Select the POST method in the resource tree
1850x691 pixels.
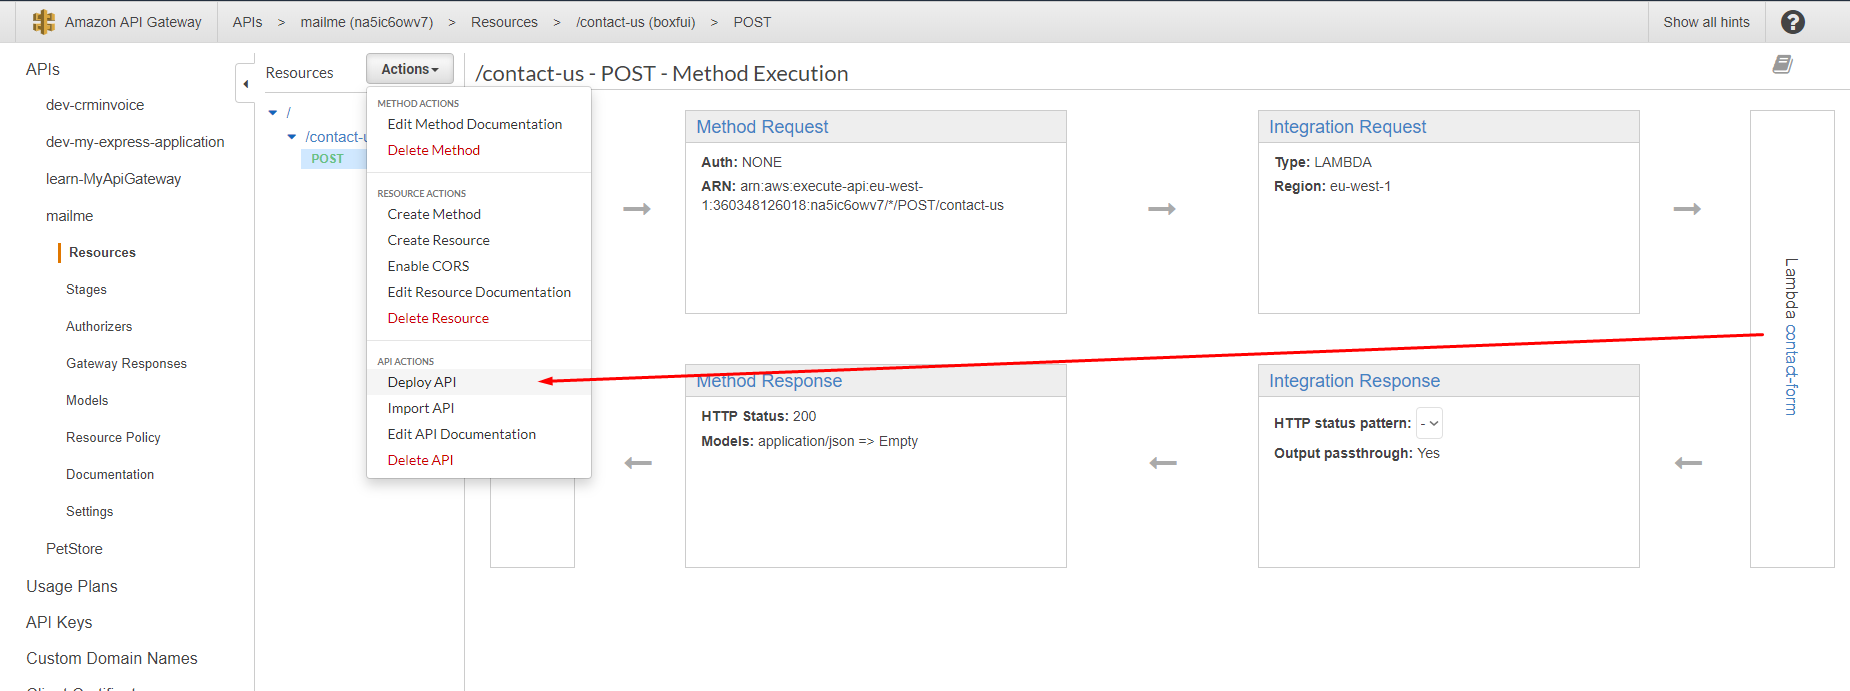(327, 159)
